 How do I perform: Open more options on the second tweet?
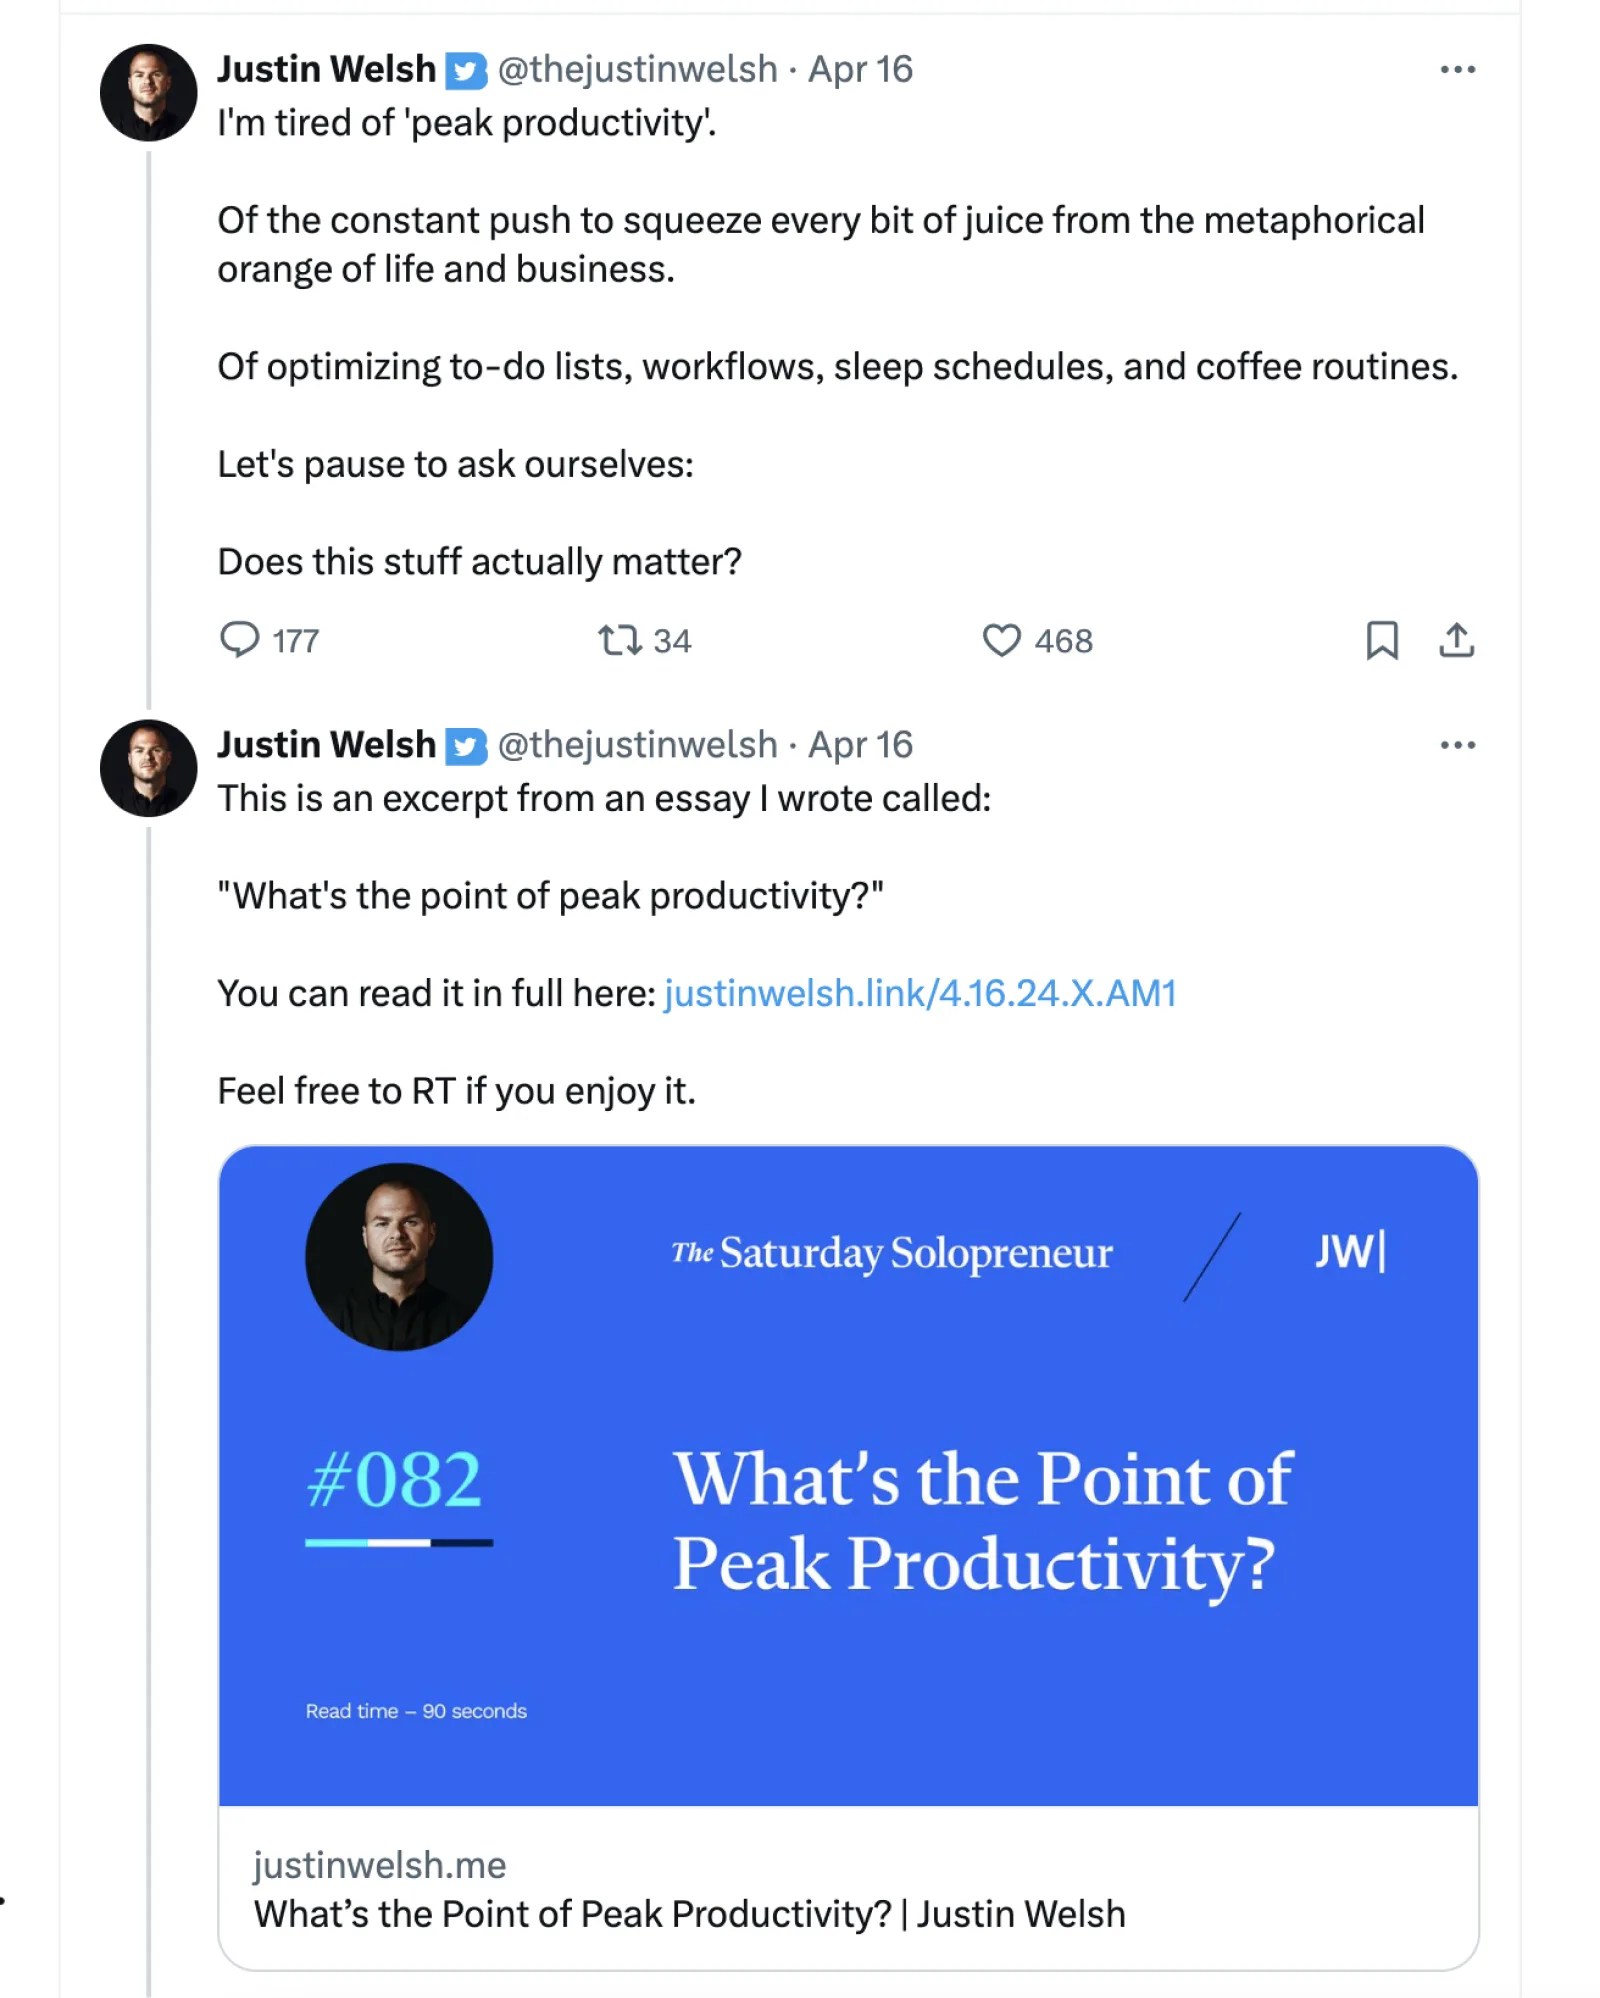pos(1457,745)
